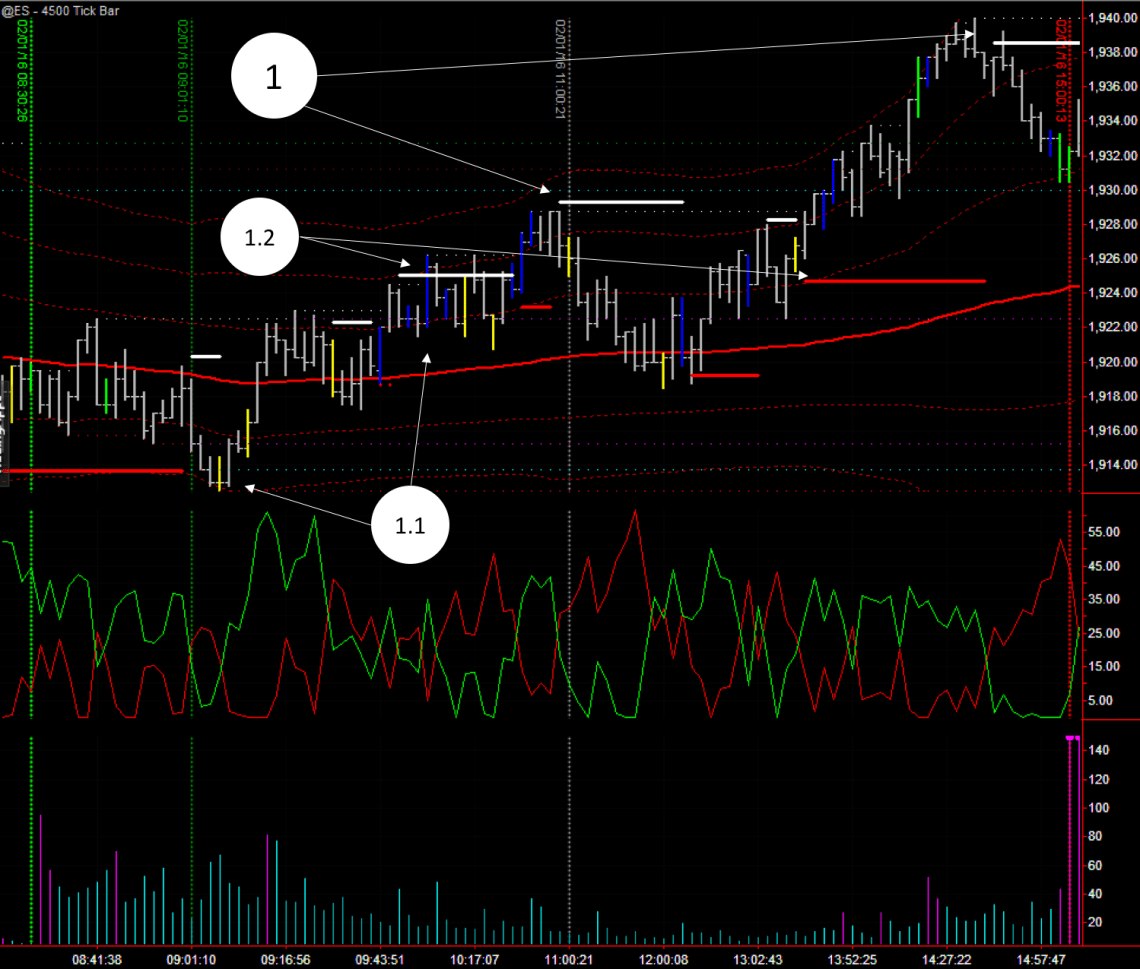Select the red horizontal line pointed by 1.2 arrow
Image resolution: width=1140 pixels, height=969 pixels.
coord(894,281)
